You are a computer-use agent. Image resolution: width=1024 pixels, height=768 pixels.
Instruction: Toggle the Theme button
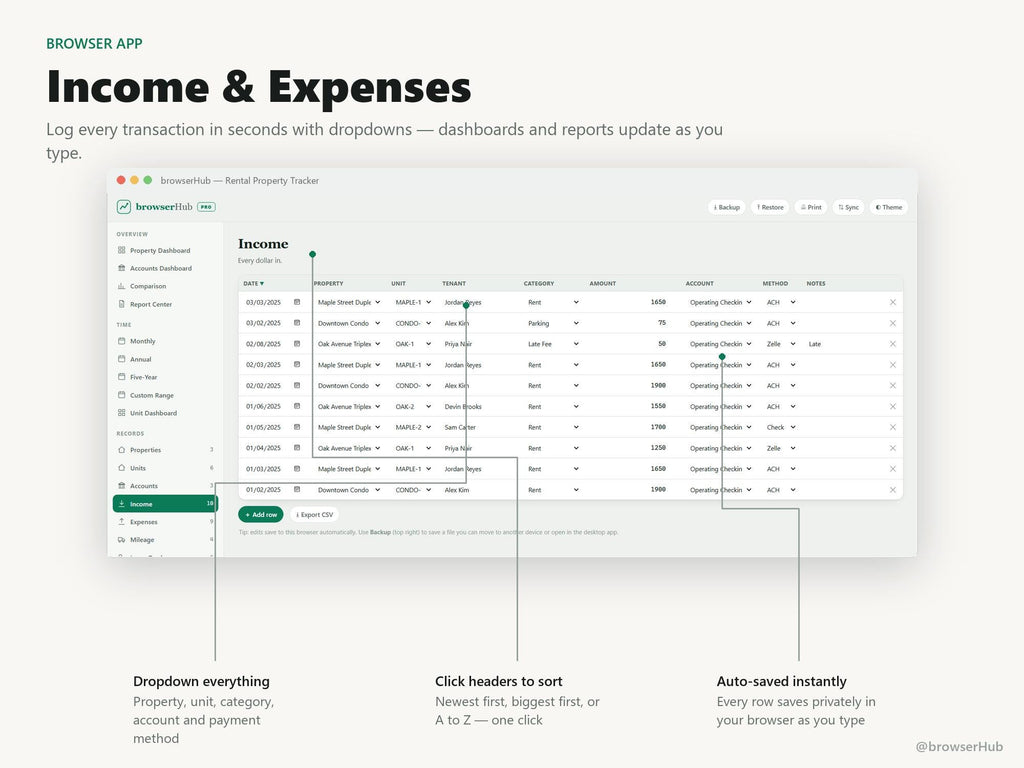coord(889,207)
